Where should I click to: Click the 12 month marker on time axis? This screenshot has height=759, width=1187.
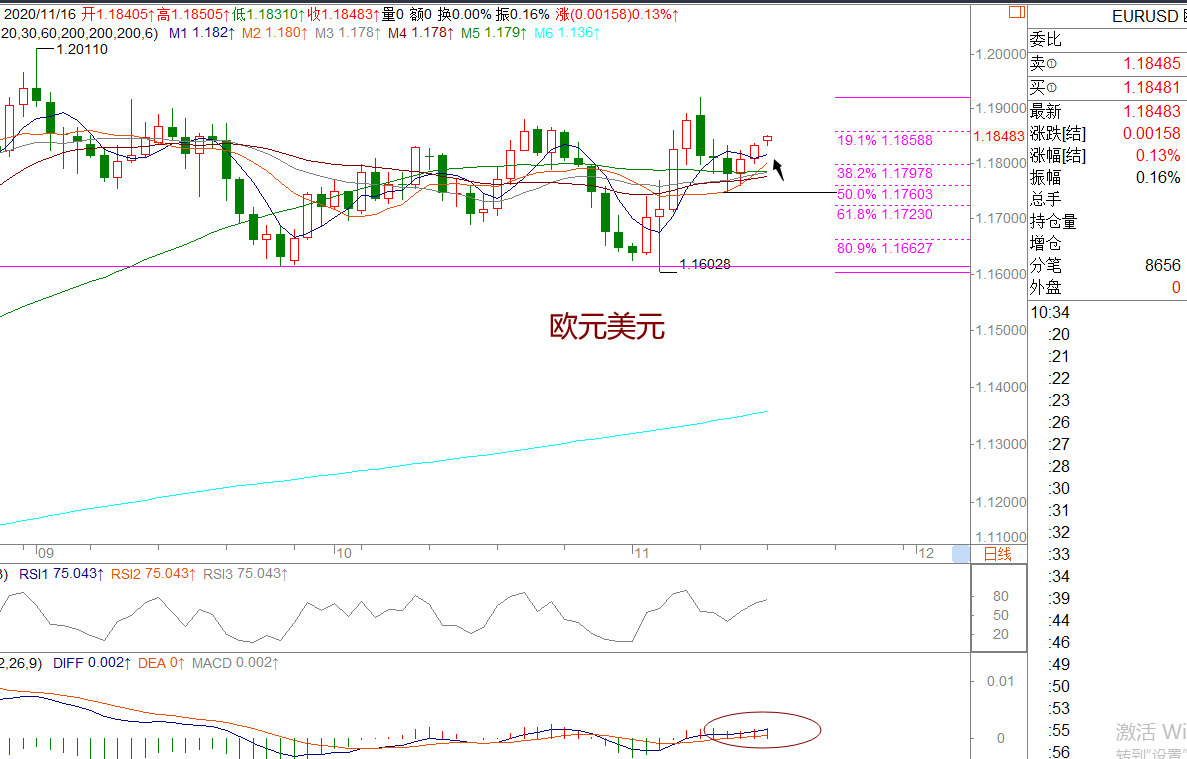927,553
